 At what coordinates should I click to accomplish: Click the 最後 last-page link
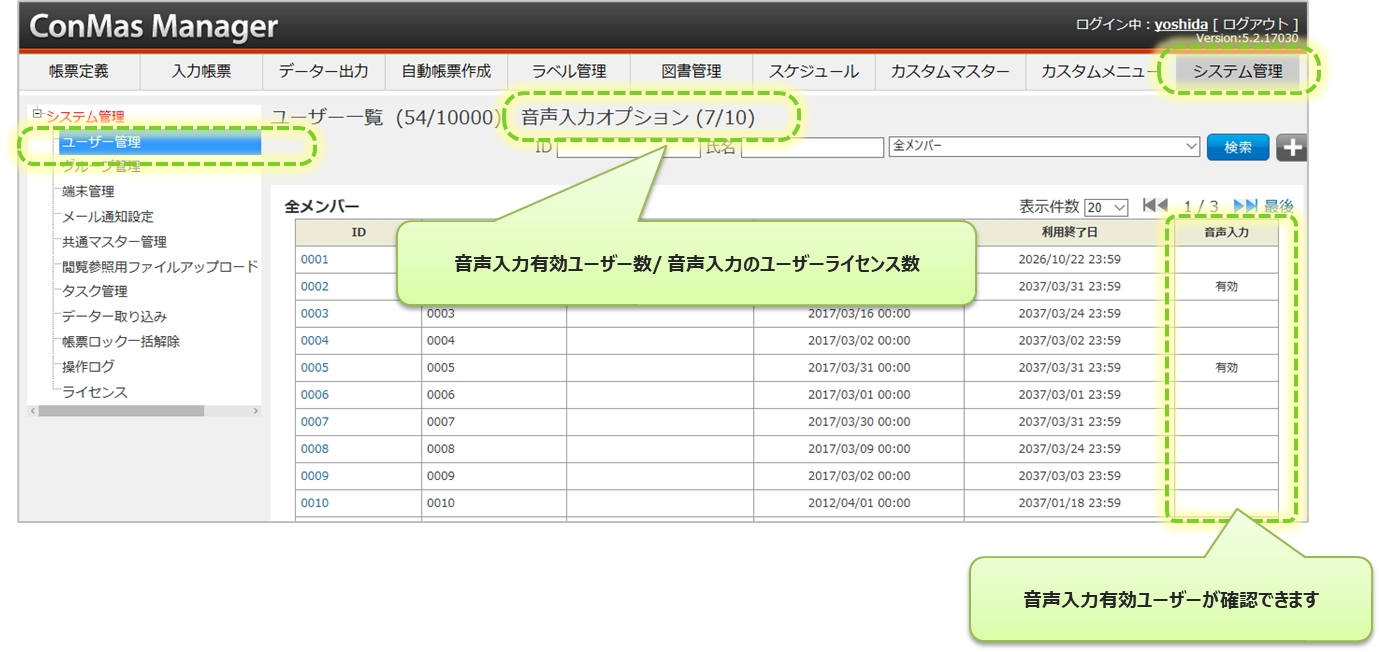coord(1278,206)
